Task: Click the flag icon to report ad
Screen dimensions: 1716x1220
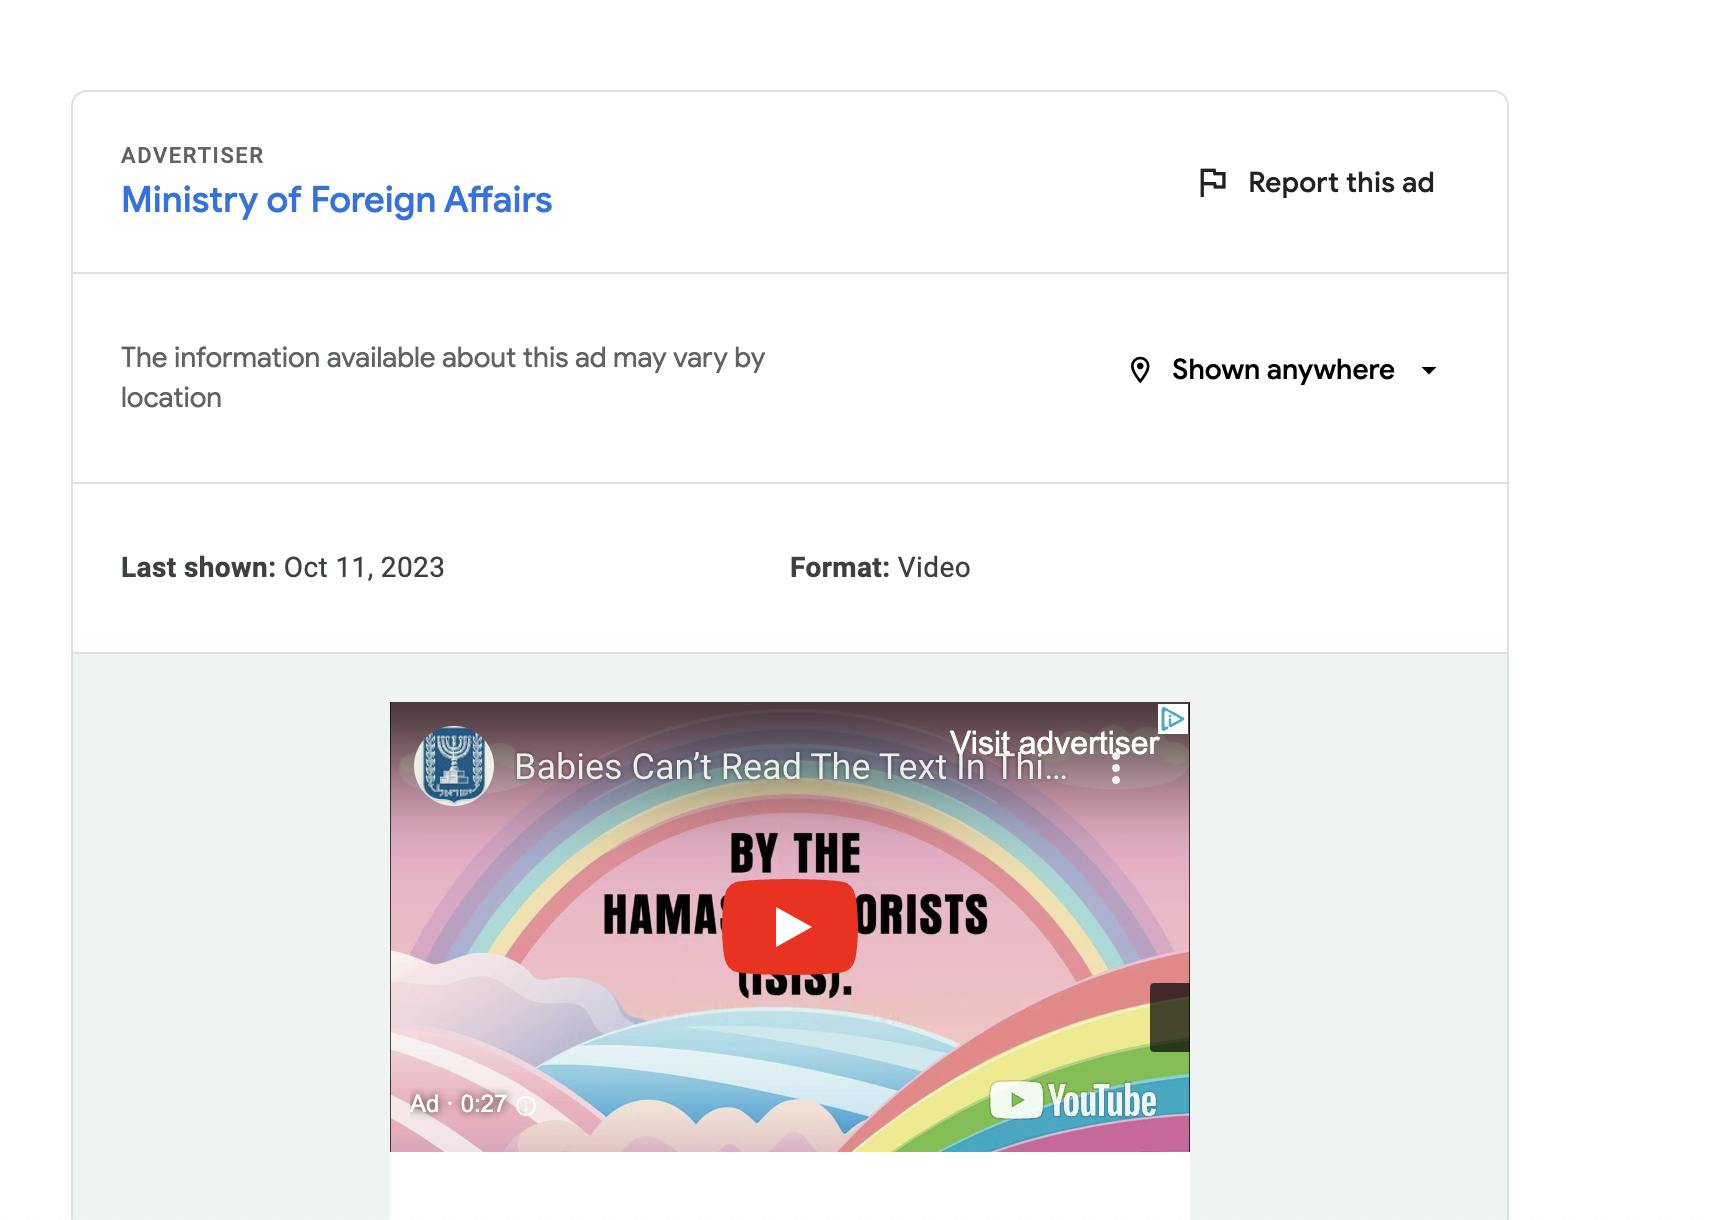Action: [1212, 183]
